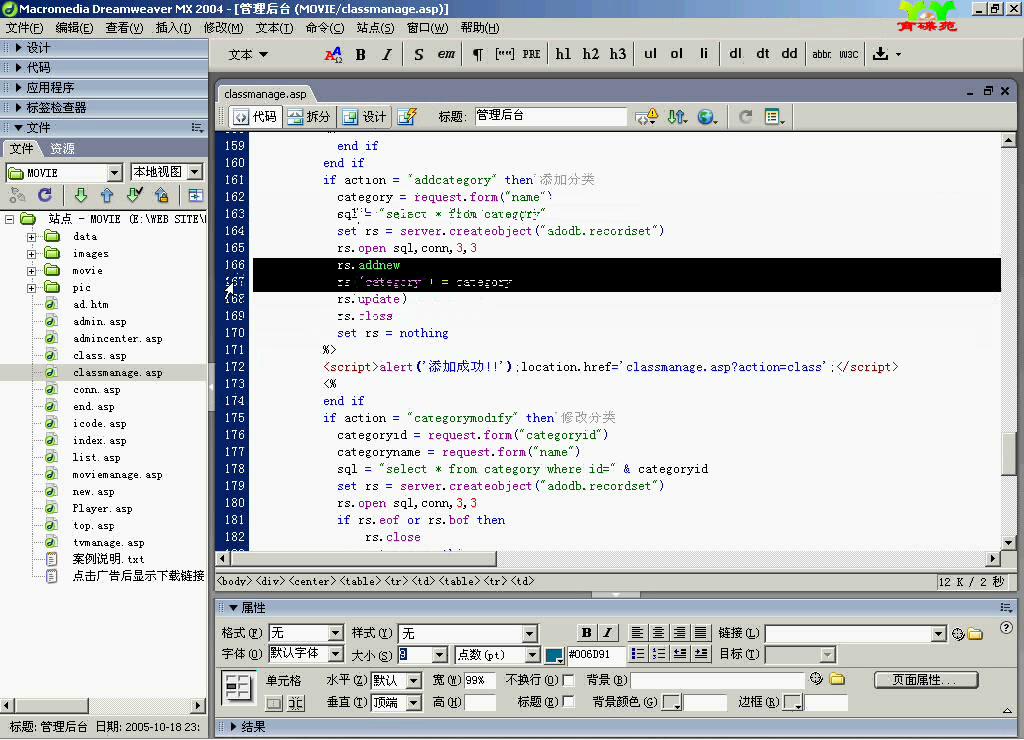Insert Heading 3 (h3) tag
This screenshot has width=1024, height=740.
coord(618,55)
